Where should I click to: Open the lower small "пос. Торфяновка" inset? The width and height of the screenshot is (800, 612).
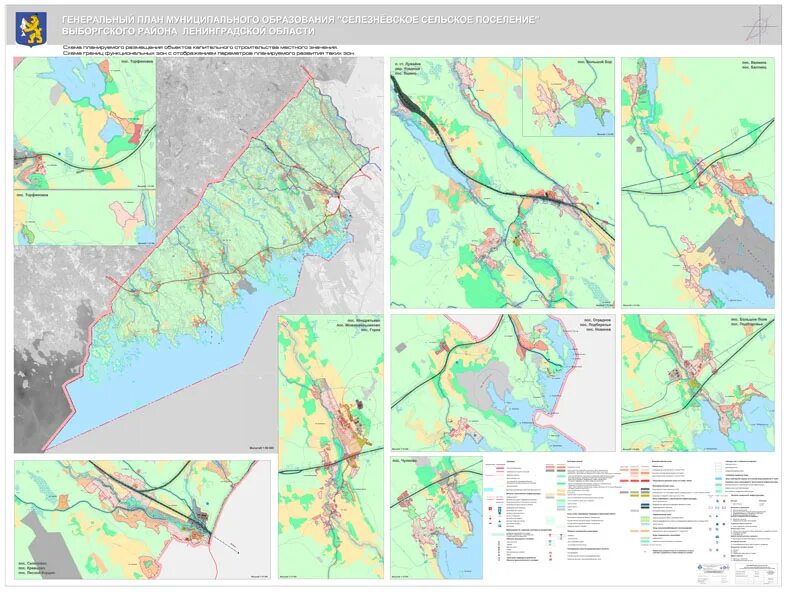[85, 218]
